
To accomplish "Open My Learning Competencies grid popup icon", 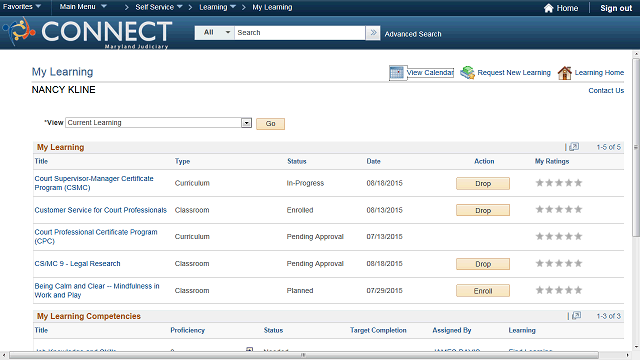I will (x=576, y=316).
